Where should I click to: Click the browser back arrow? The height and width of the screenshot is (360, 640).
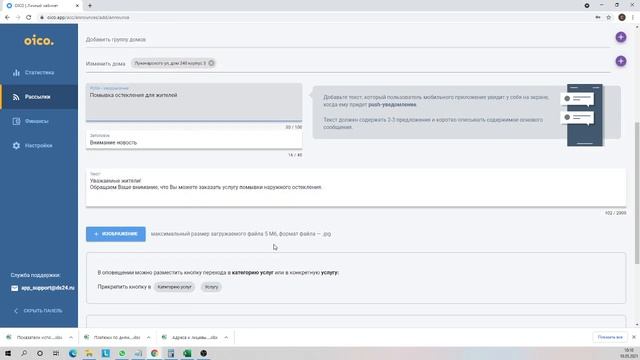coord(7,18)
